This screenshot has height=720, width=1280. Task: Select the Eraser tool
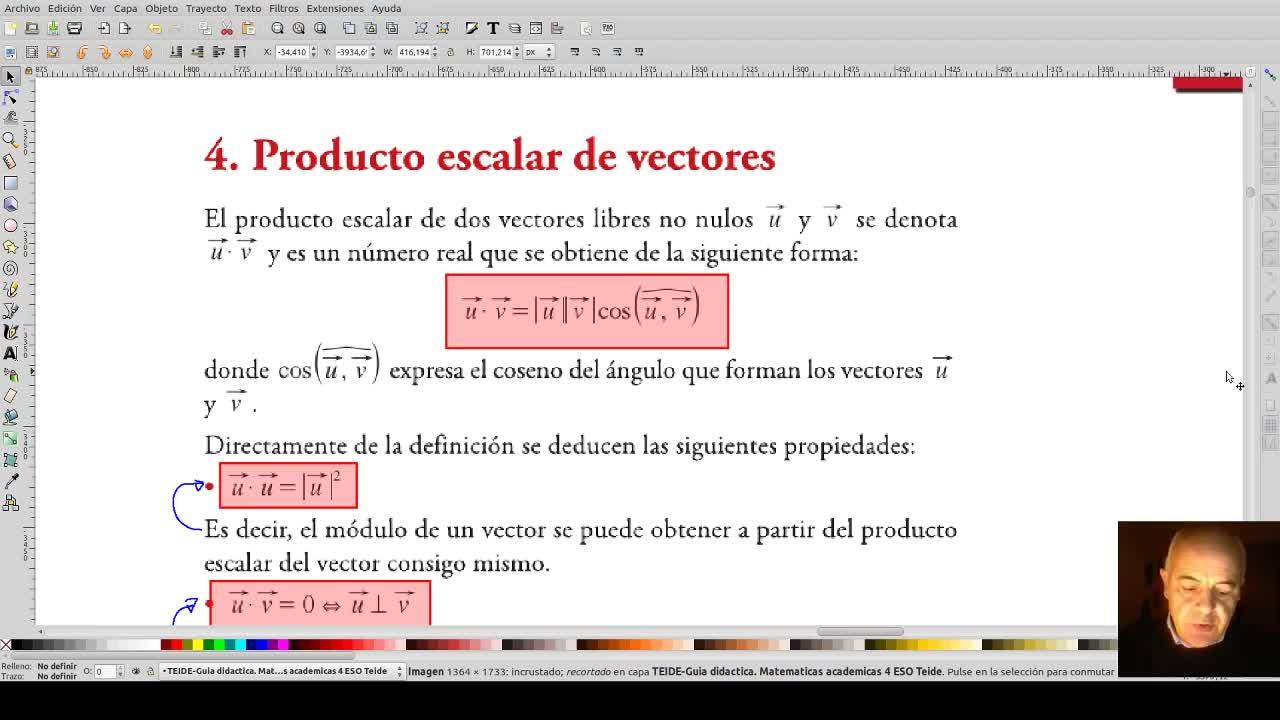coord(11,396)
